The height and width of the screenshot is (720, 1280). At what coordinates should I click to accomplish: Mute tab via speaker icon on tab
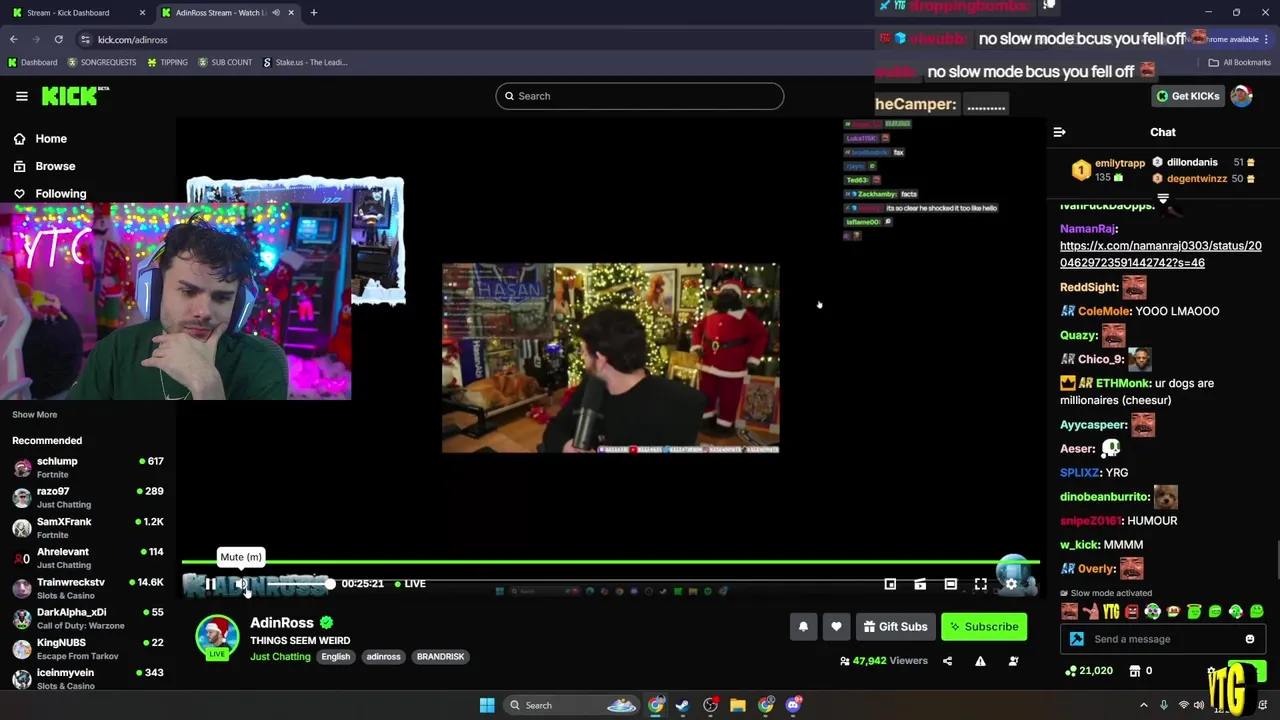(x=275, y=13)
